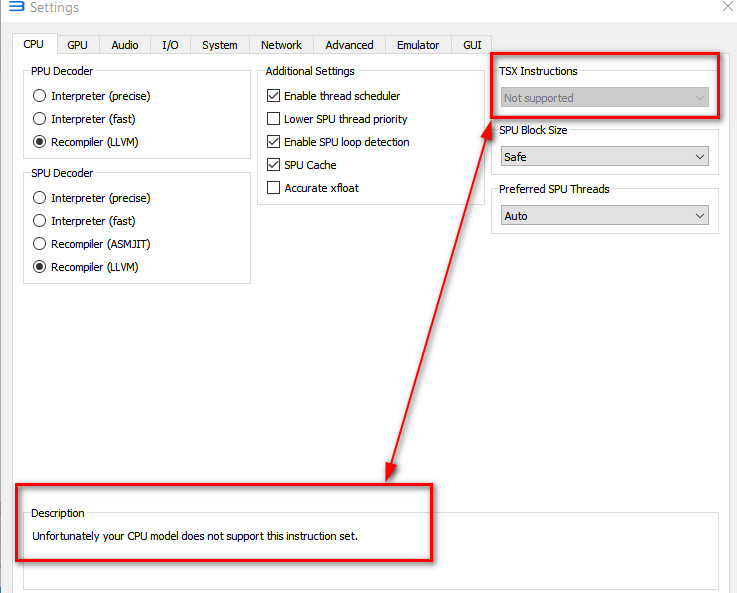Switch to the GPU tab
737x593 pixels.
click(77, 45)
